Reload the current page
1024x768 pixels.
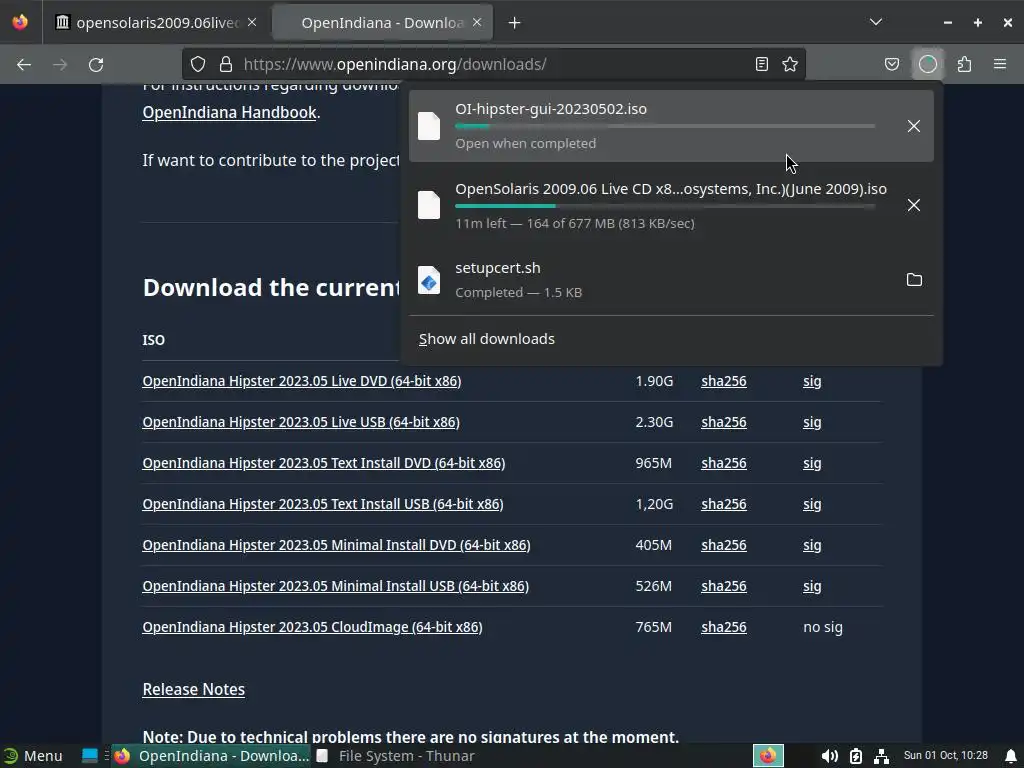(96, 65)
